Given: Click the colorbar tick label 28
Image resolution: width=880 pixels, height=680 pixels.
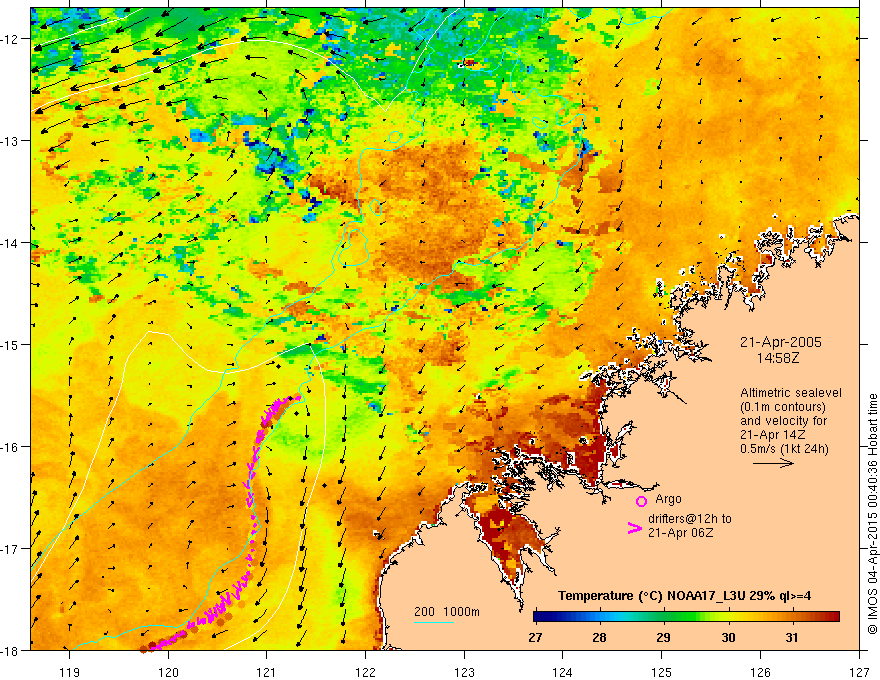Looking at the screenshot, I should coord(599,637).
